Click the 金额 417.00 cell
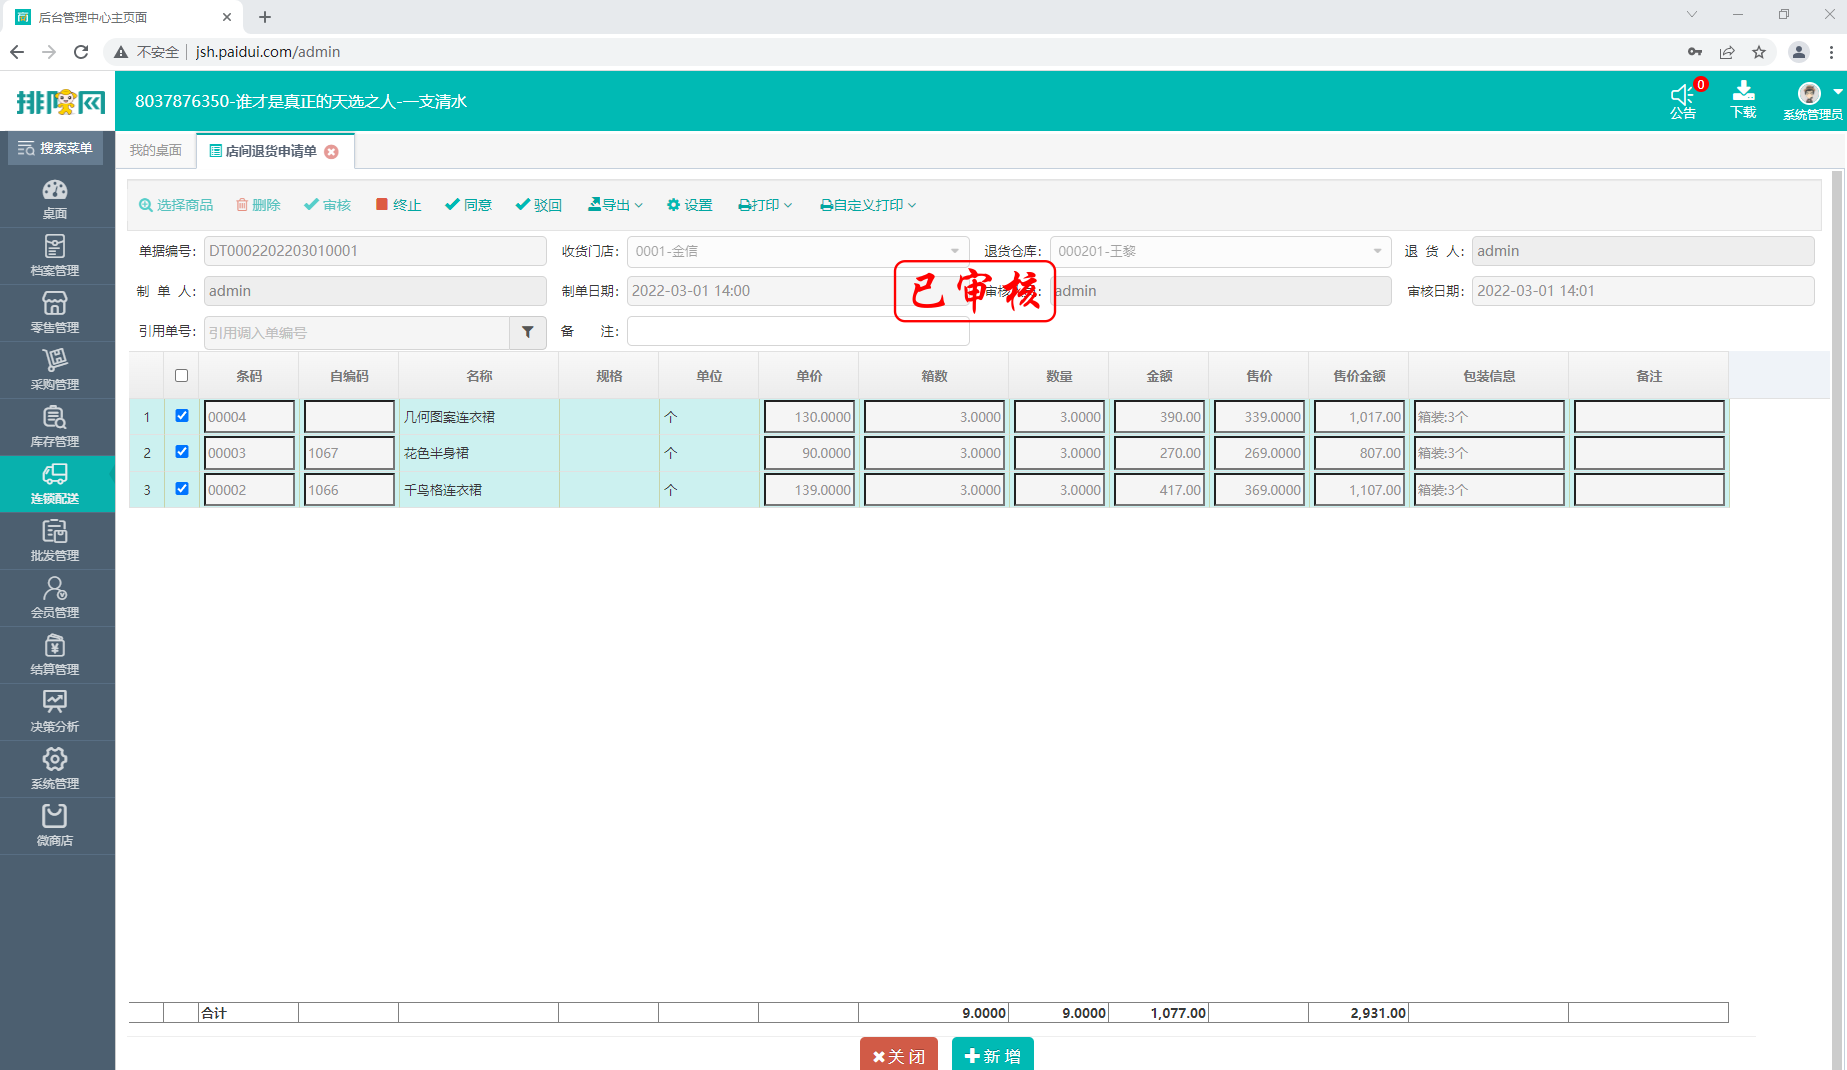 (x=1159, y=490)
